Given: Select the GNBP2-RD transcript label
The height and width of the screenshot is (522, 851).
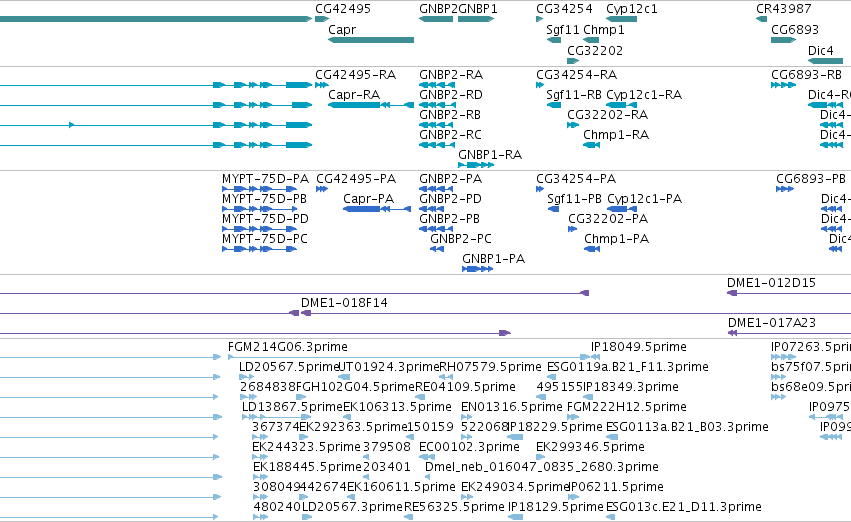Looking at the screenshot, I should point(450,95).
